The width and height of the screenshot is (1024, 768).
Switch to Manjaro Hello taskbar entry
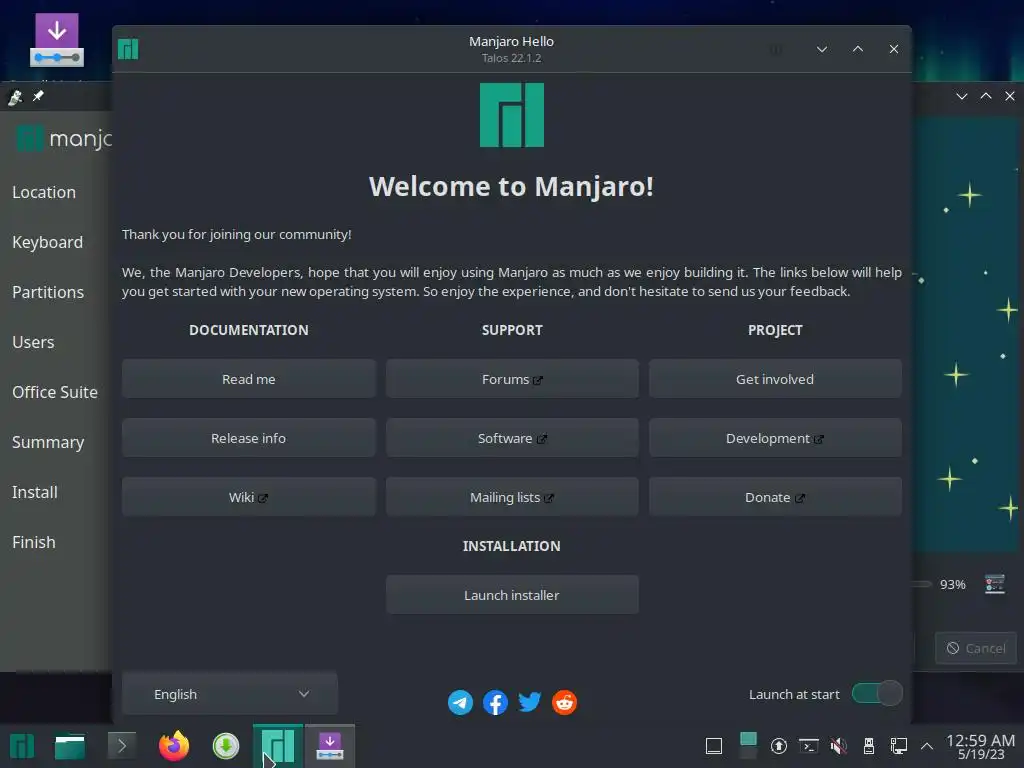[x=278, y=746]
